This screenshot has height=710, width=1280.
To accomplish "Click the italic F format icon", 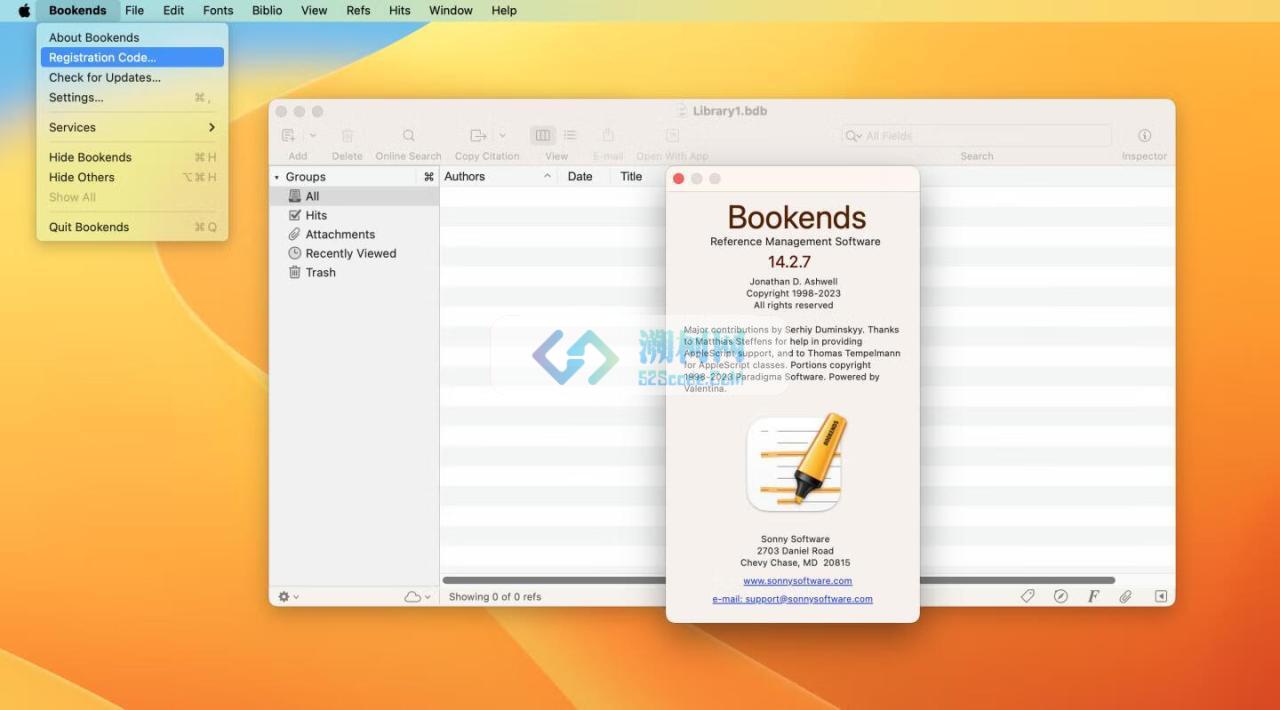I will point(1093,596).
